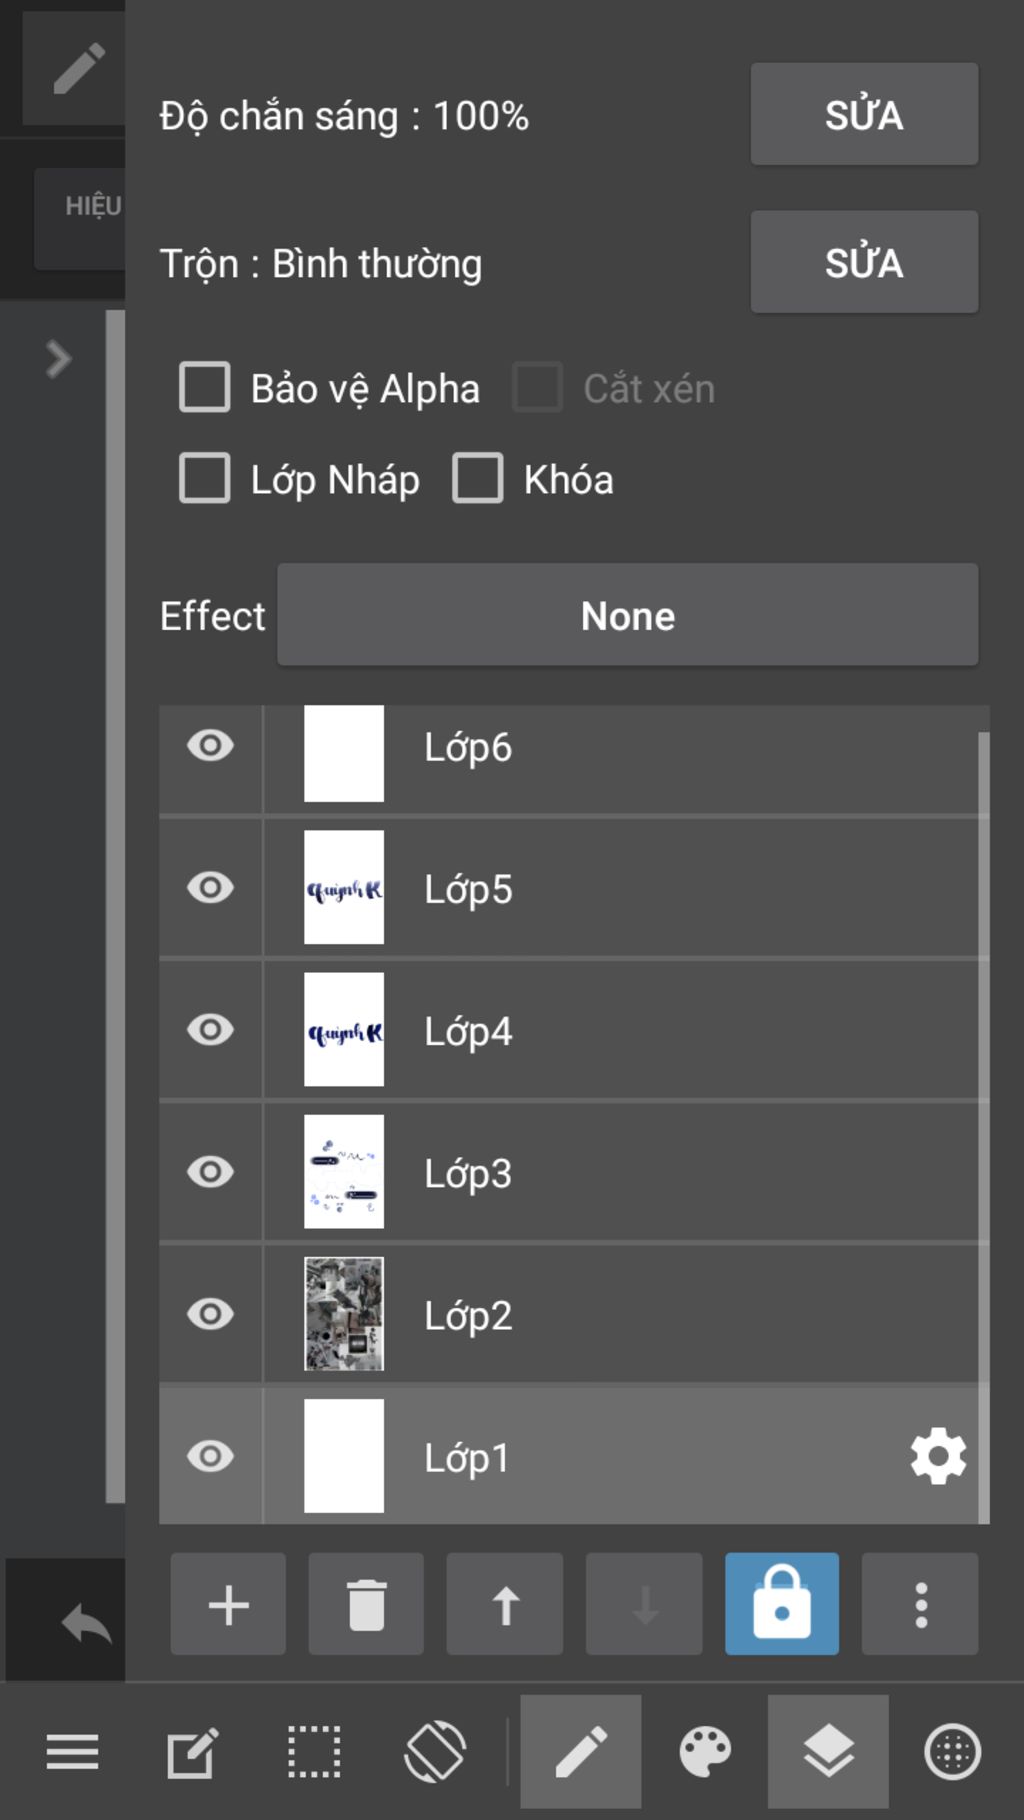
Task: Open the hamburger main menu
Action: (x=72, y=1752)
